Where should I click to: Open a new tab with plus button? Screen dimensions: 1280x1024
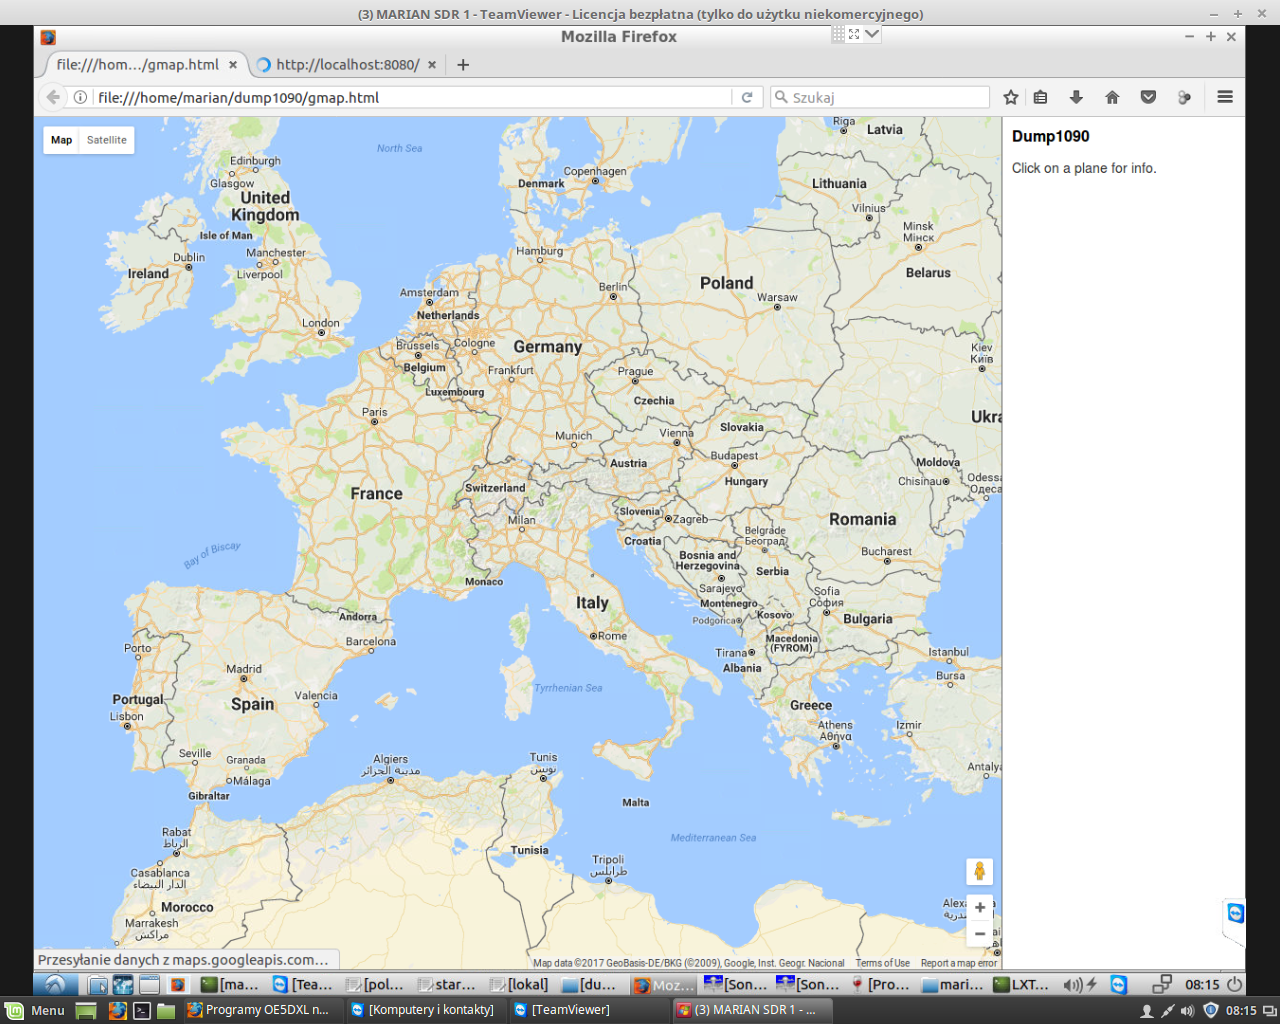(463, 65)
